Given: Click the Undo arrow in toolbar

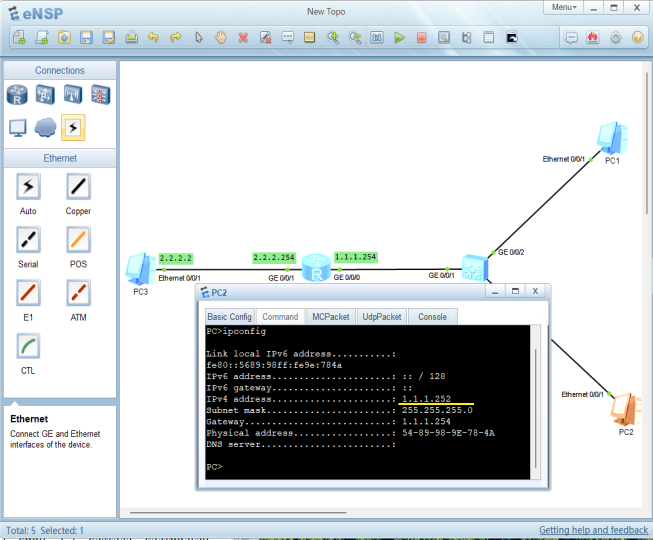Looking at the screenshot, I should pyautogui.click(x=153, y=38).
